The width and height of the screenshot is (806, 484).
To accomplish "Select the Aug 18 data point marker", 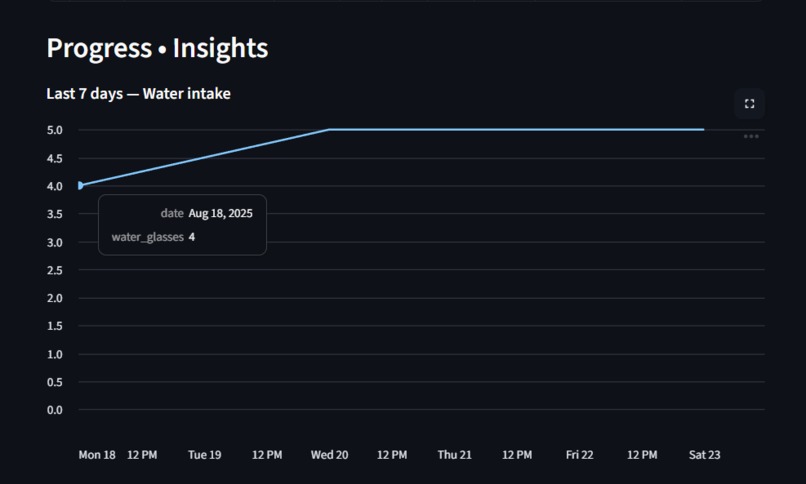I will point(80,185).
